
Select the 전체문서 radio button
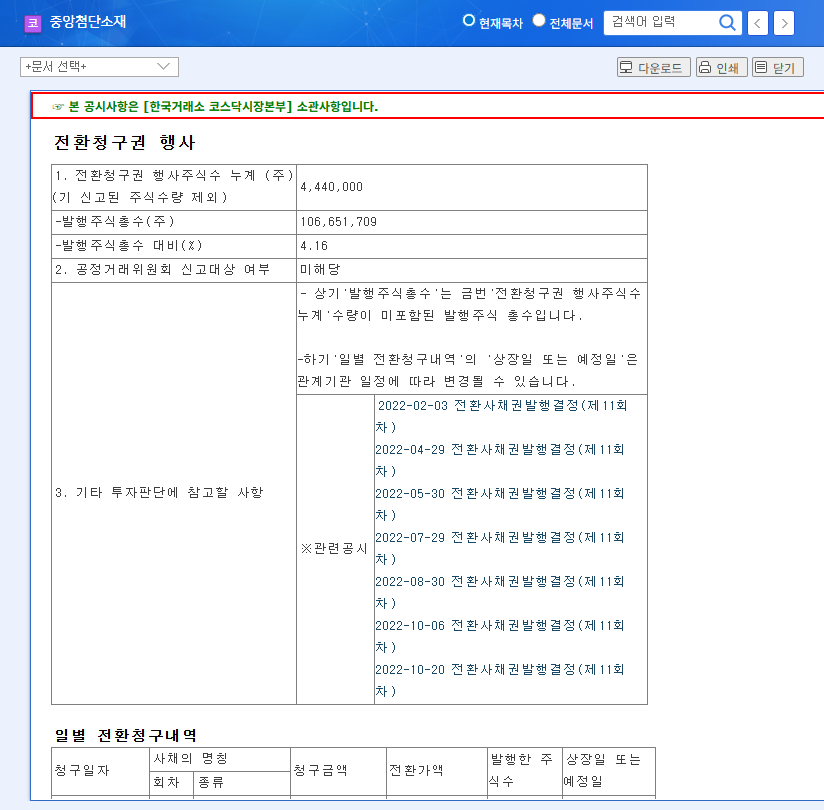[539, 20]
